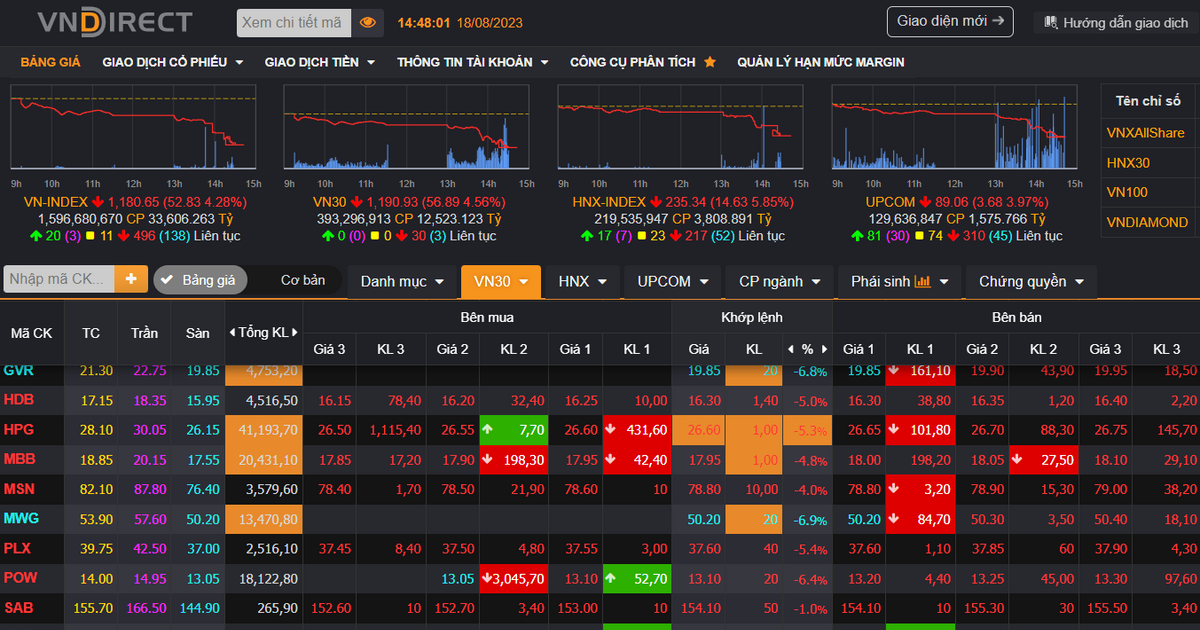Viewport: 1200px width, 630px height.
Task: Expand the Danh mục dropdown
Action: coord(402,282)
